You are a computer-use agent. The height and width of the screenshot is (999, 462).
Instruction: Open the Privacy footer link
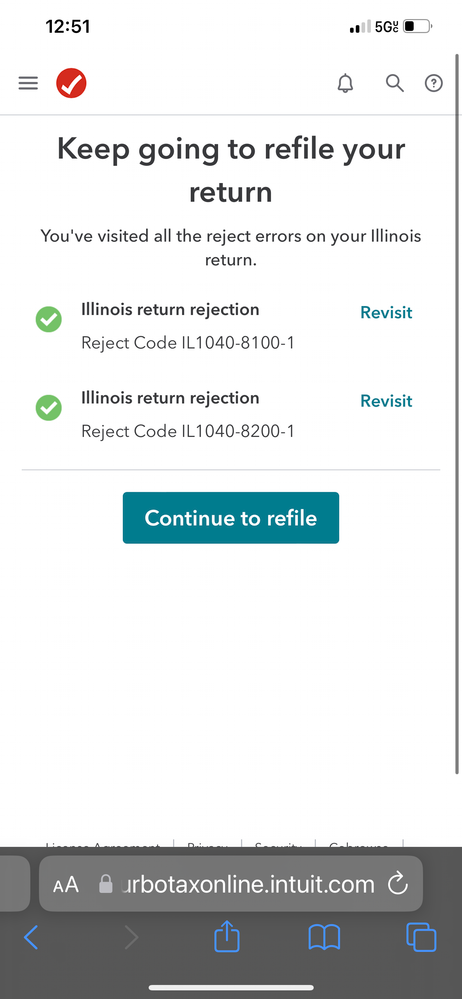coord(208,845)
